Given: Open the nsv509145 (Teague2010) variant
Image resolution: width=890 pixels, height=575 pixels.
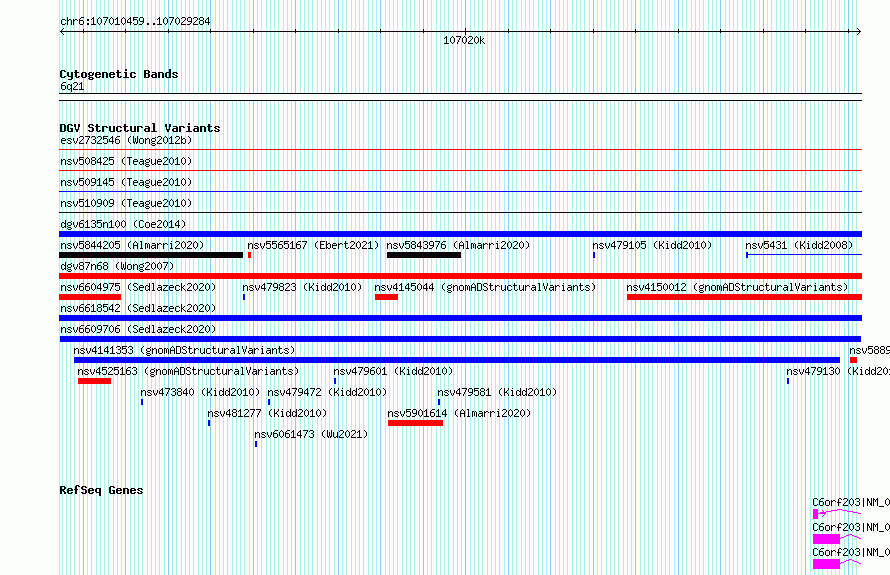Looking at the screenshot, I should click(126, 182).
